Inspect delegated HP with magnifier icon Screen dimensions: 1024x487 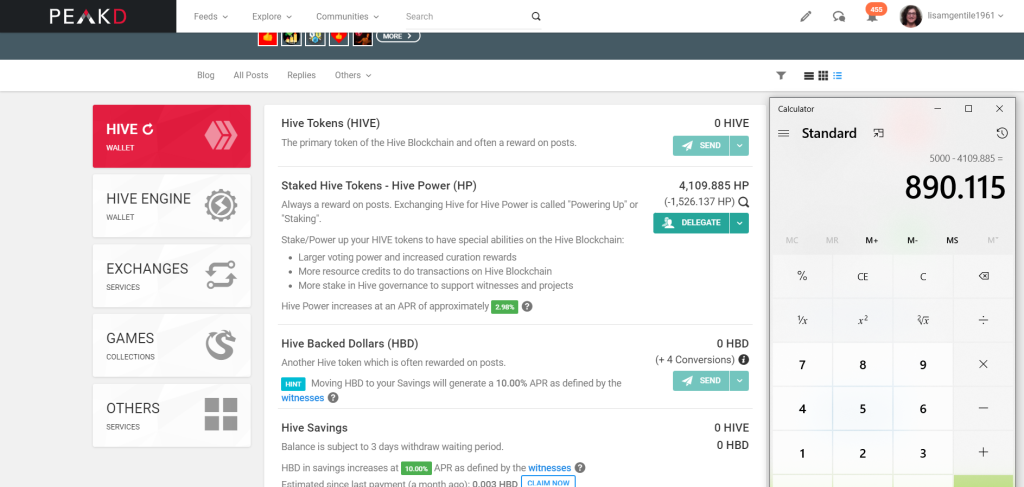[743, 202]
